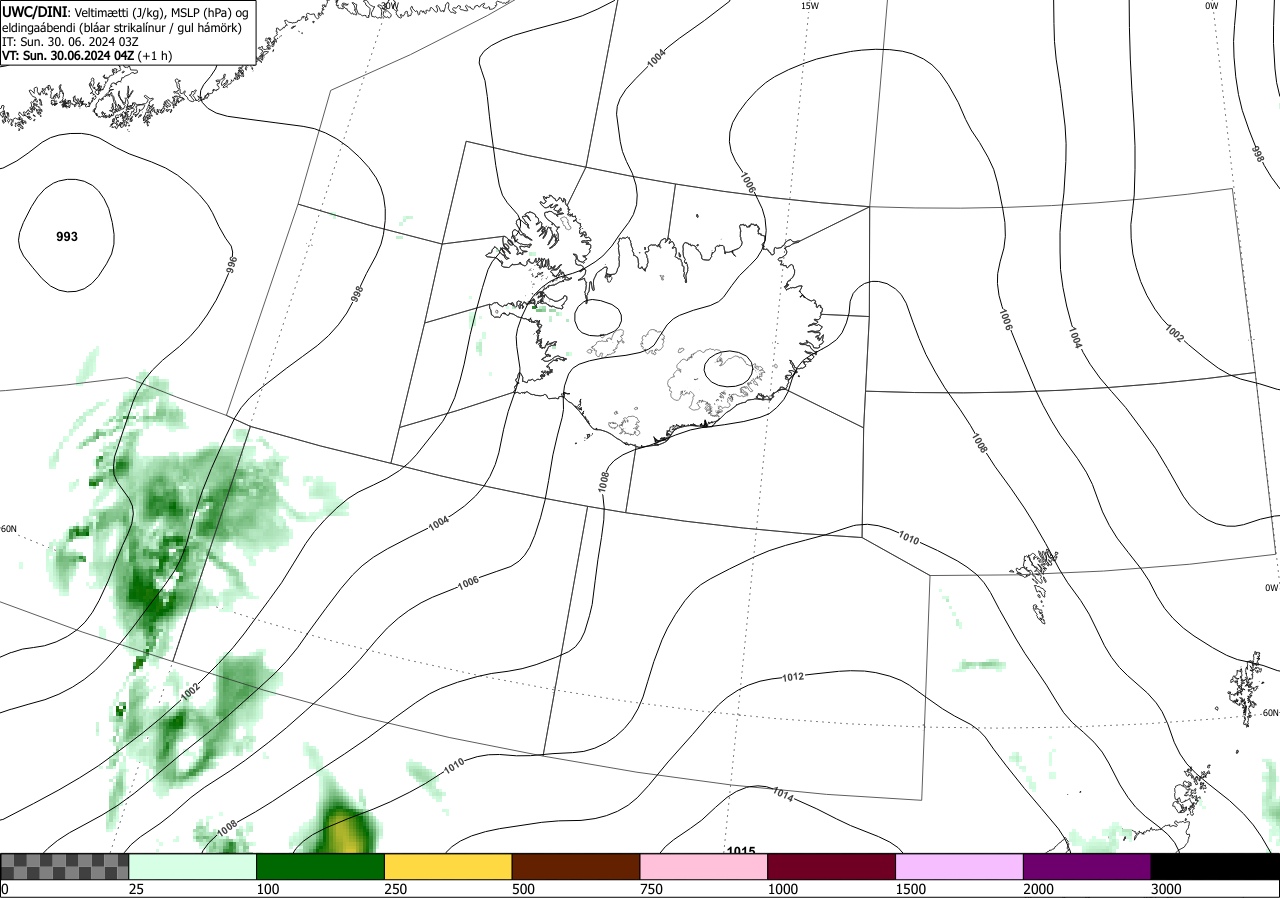Click the 1015 high pressure label
The image size is (1280, 898).
(x=741, y=851)
